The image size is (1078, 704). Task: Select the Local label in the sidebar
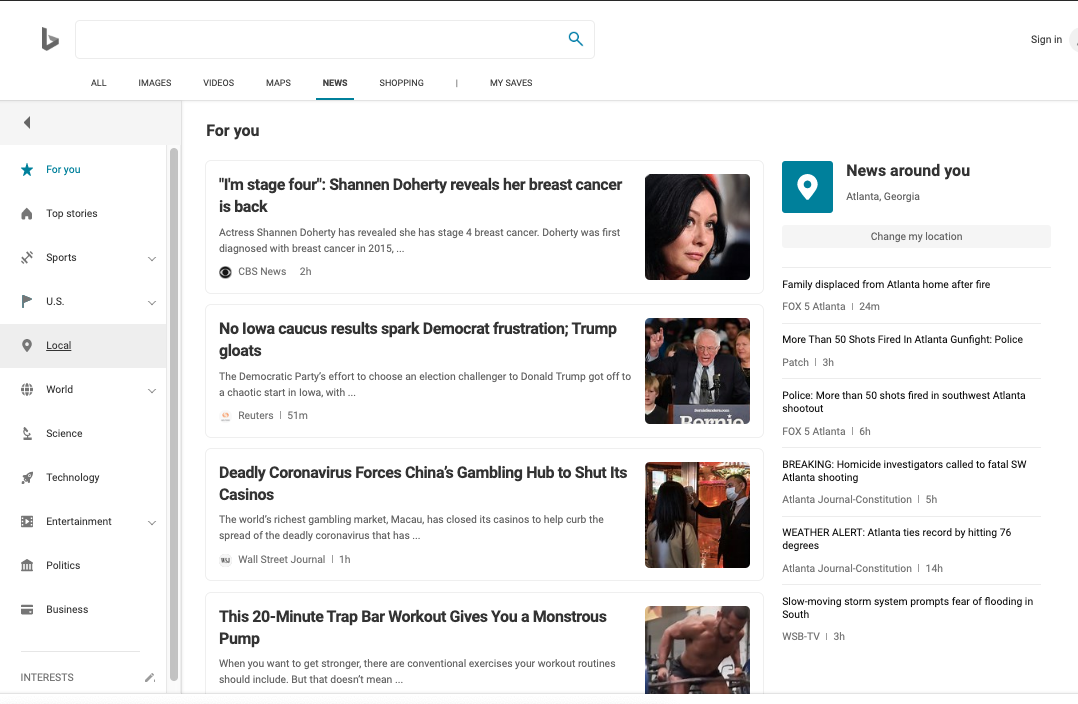(x=58, y=345)
